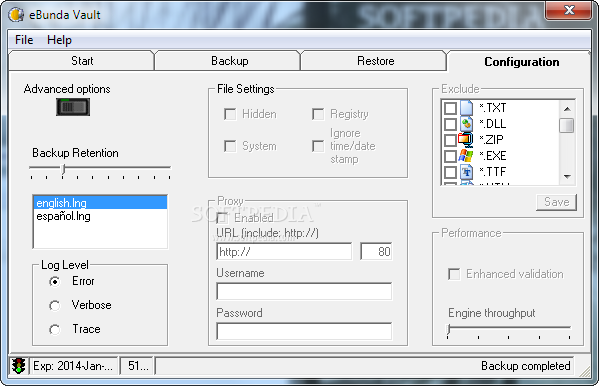Check the Enhanced validation box
The image size is (599, 386).
(454, 274)
